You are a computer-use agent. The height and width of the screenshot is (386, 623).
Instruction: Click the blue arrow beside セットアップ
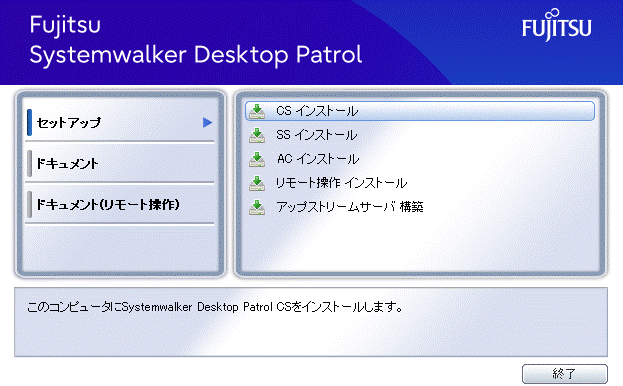[207, 122]
